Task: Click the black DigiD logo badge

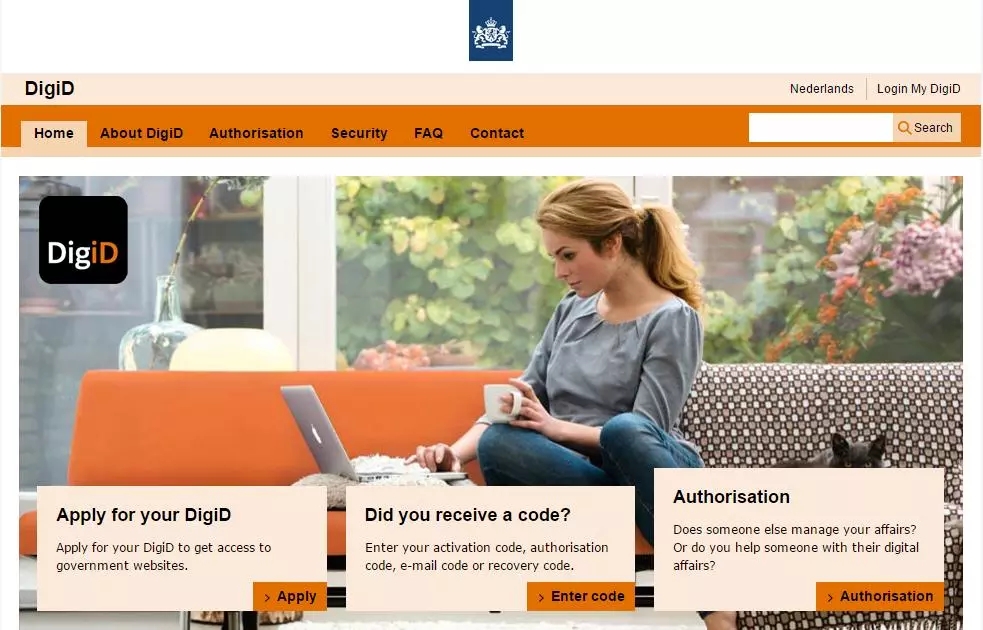Action: coord(83,240)
